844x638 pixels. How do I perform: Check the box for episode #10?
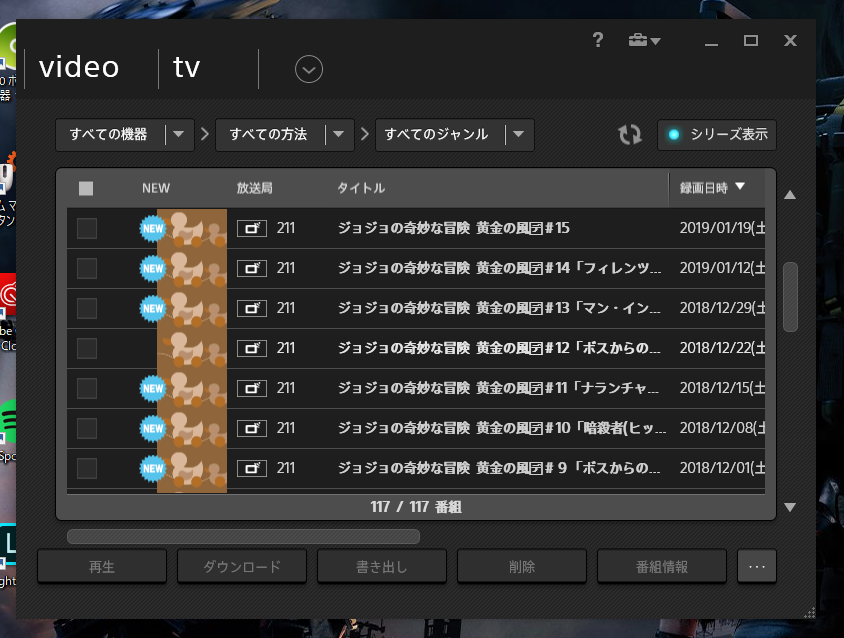tap(87, 429)
